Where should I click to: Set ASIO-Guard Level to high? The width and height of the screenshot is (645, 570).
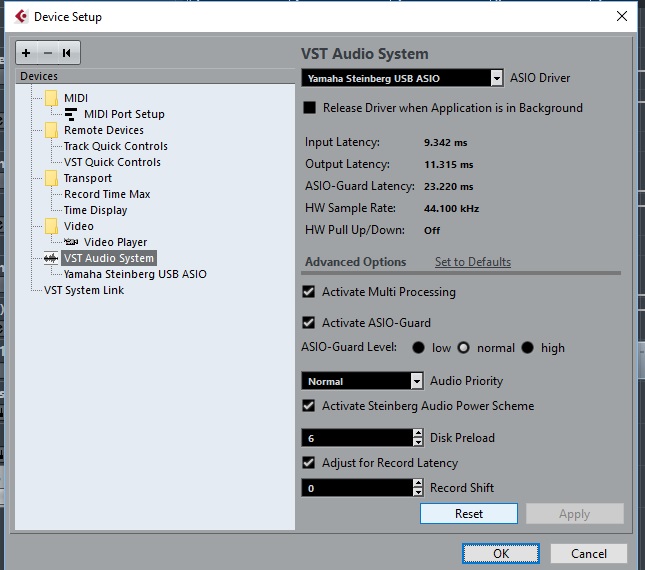pos(527,348)
